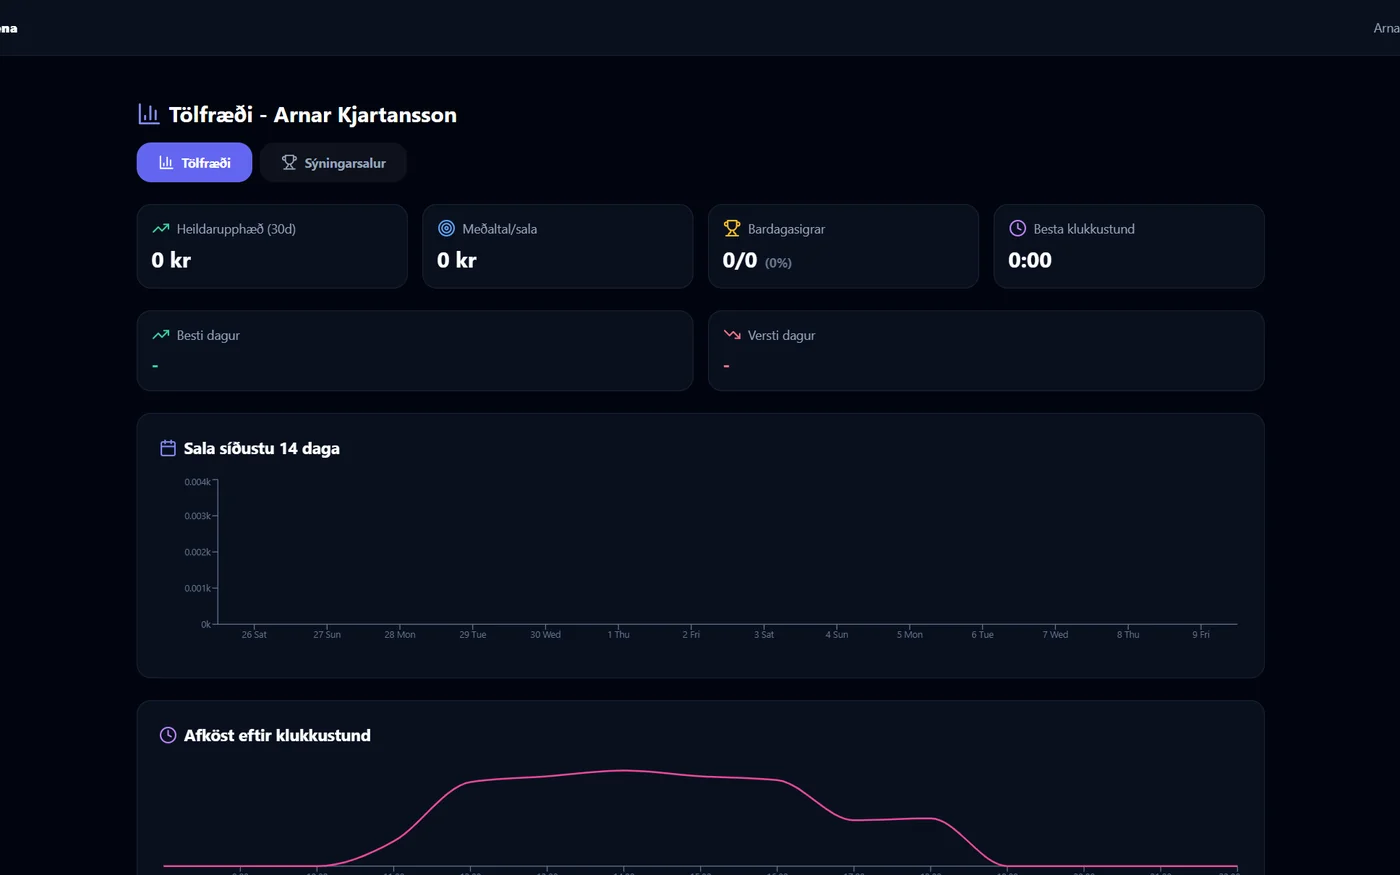
Task: Click the Sala síðustu 14 daga heading
Action: (262, 448)
